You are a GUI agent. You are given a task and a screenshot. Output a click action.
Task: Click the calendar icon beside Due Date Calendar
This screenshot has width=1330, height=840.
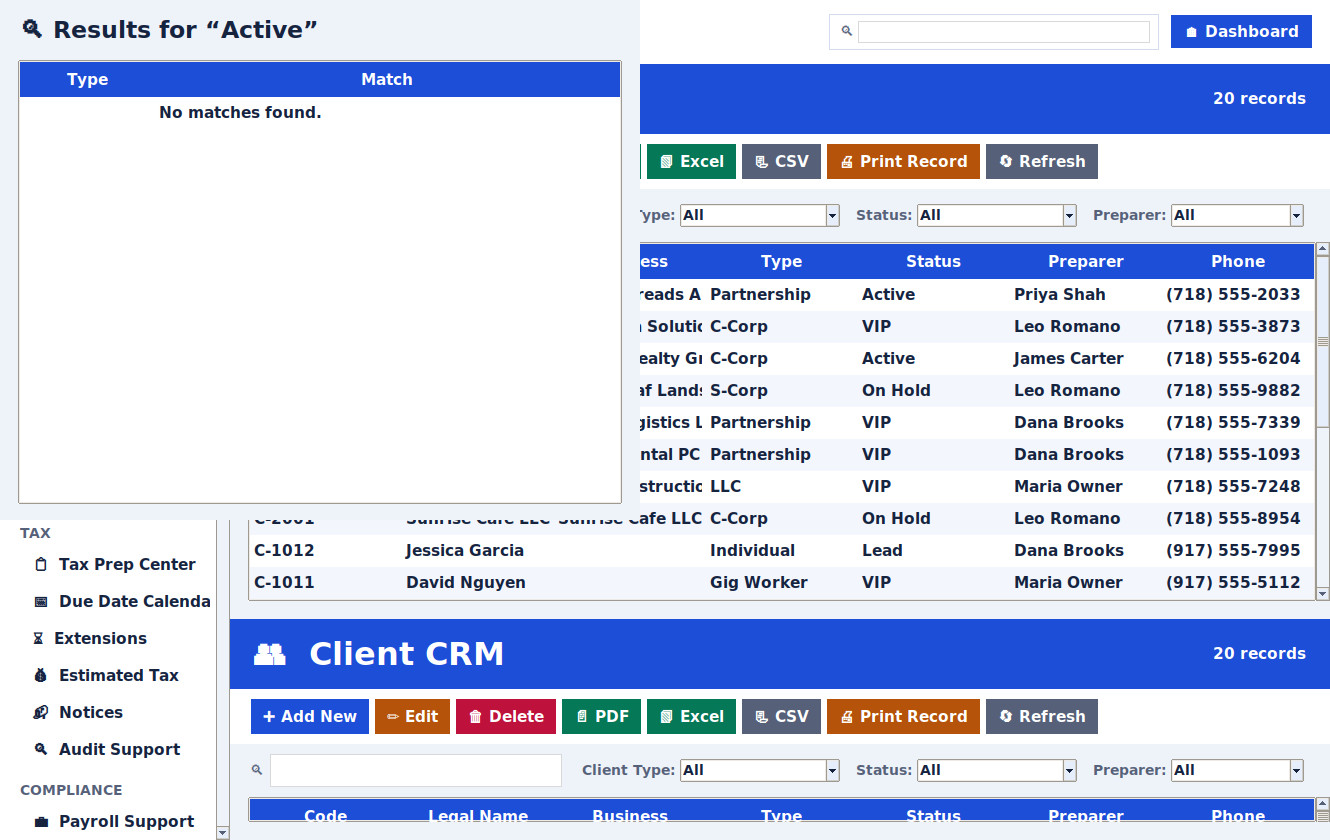point(41,601)
